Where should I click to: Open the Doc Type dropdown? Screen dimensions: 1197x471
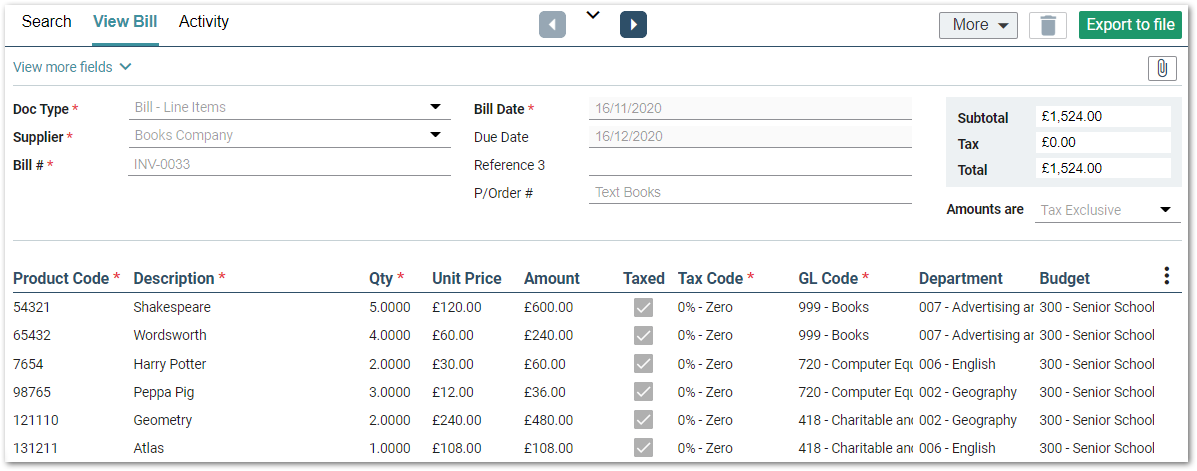(435, 107)
